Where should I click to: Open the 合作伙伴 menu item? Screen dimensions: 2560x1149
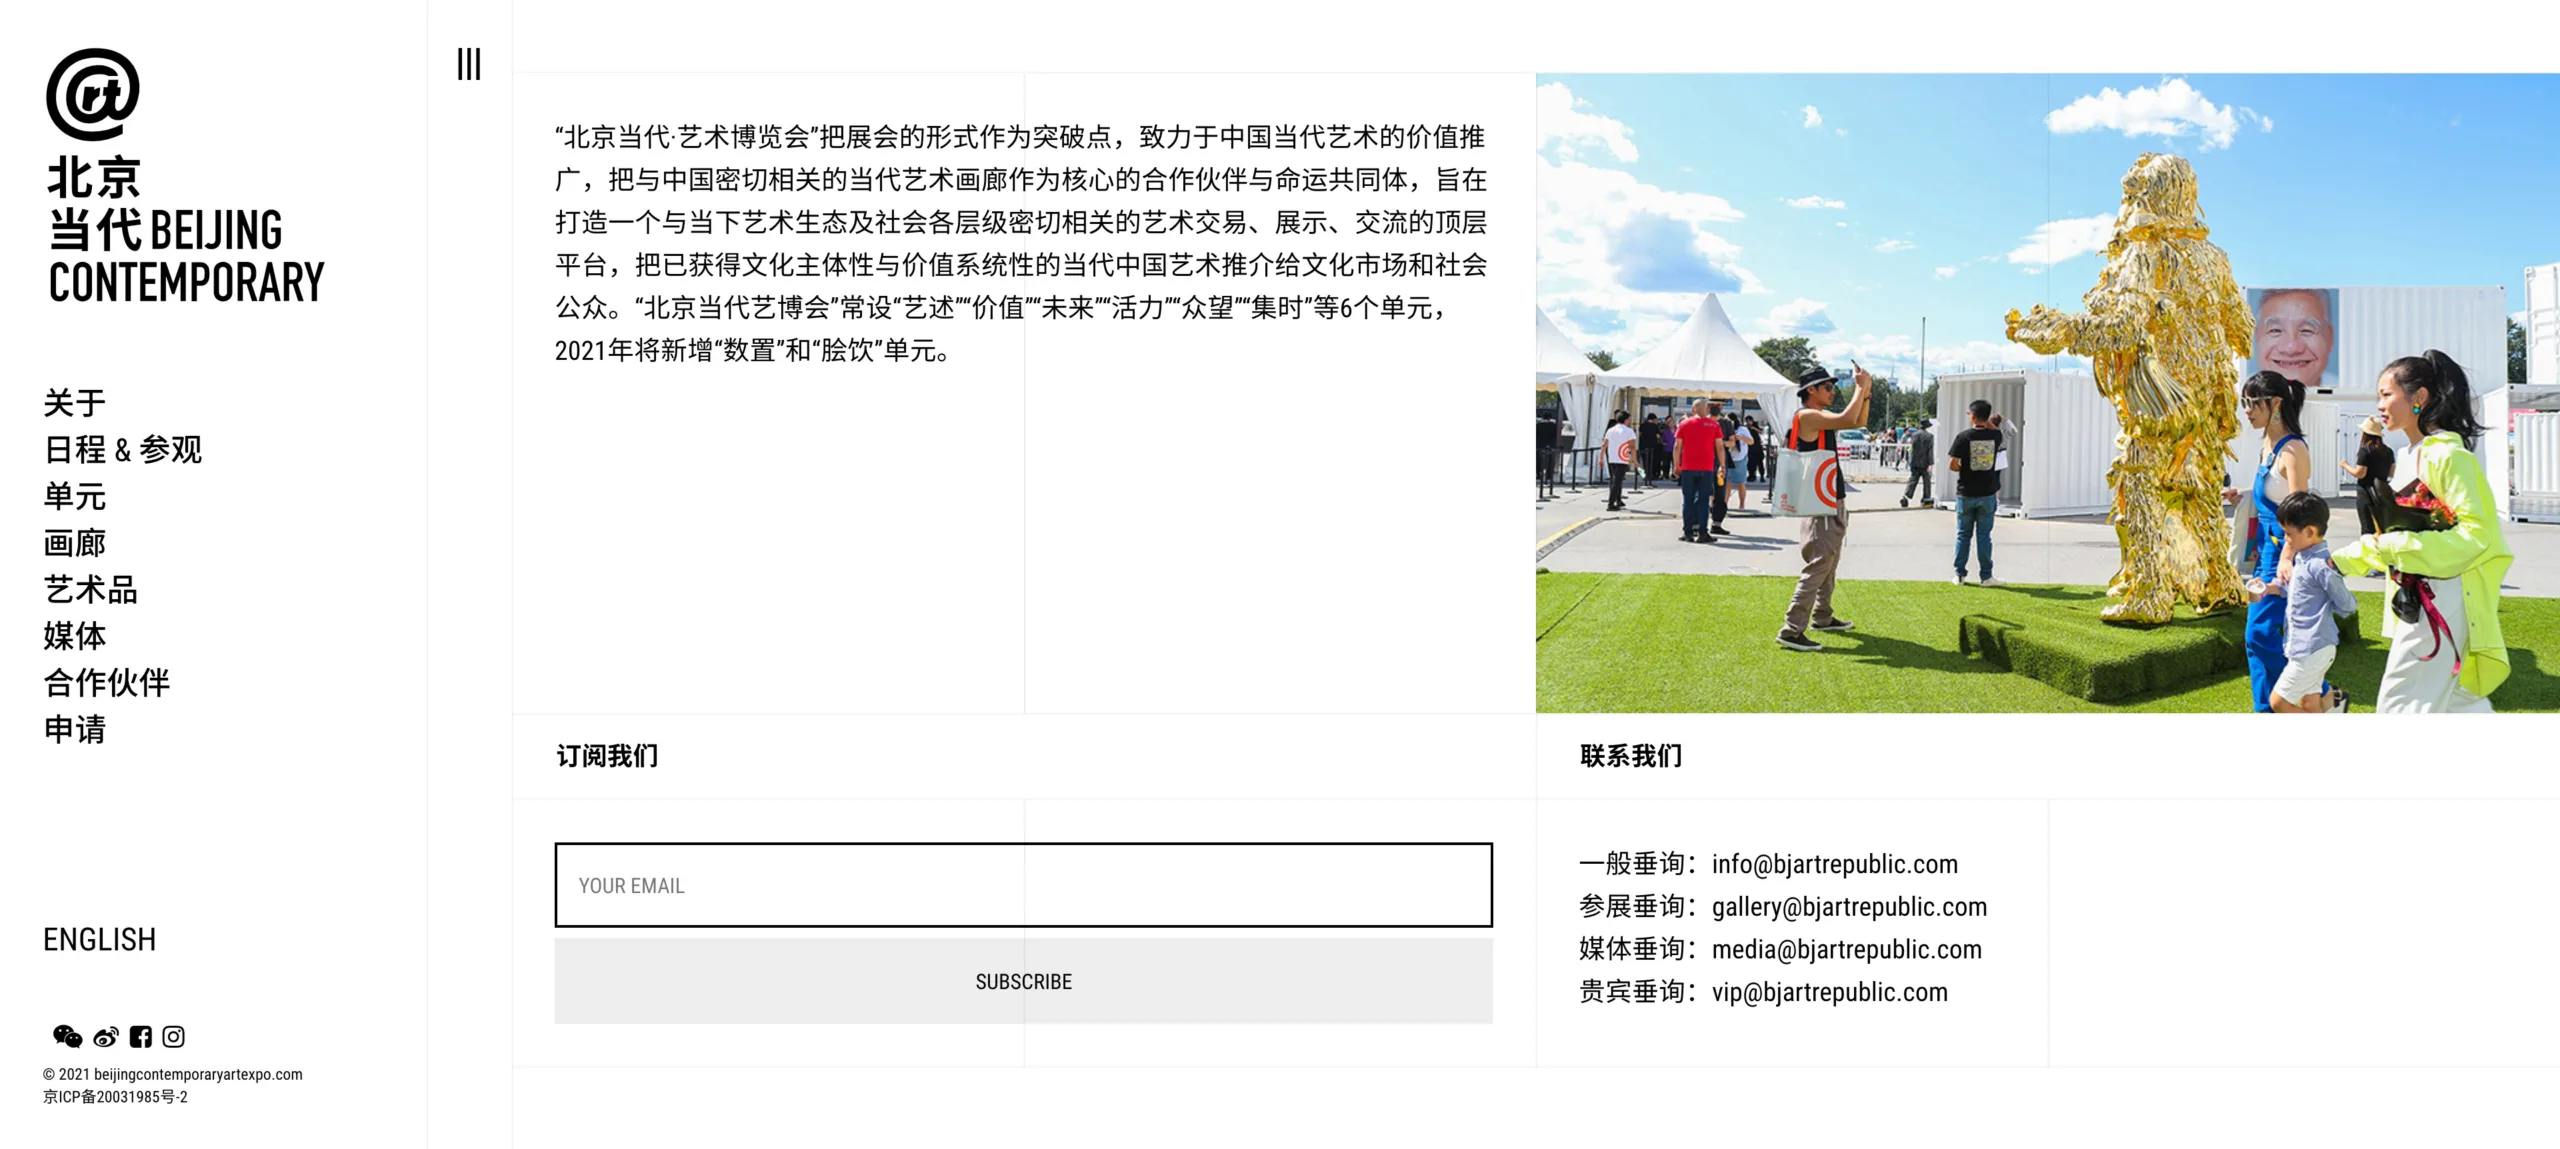tap(106, 683)
